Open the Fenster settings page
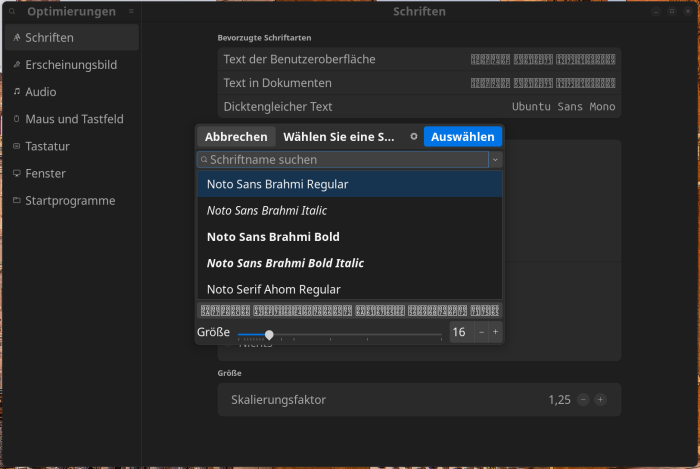Screen dimensions: 700x469 point(72,174)
